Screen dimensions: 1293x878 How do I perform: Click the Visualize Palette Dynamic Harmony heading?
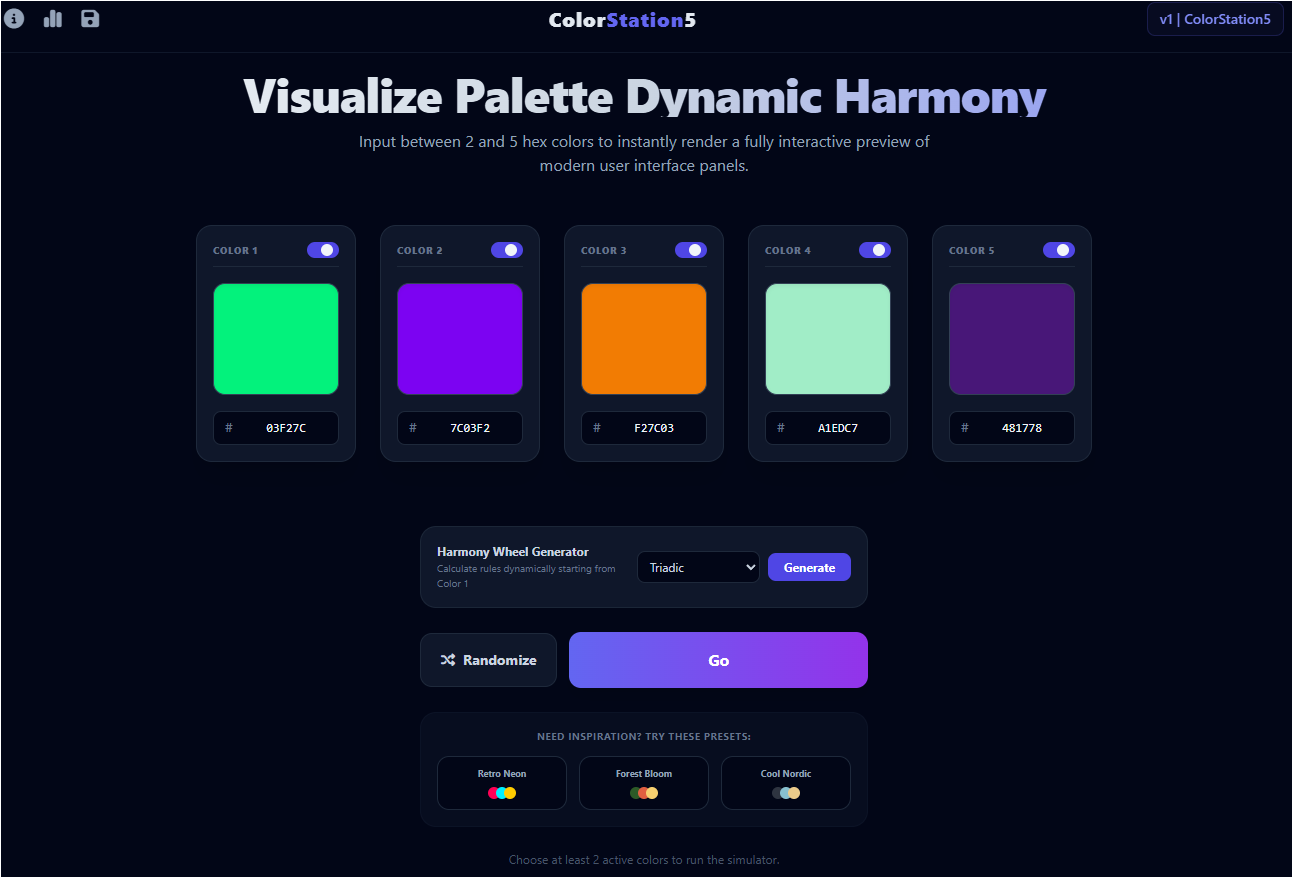pos(645,97)
